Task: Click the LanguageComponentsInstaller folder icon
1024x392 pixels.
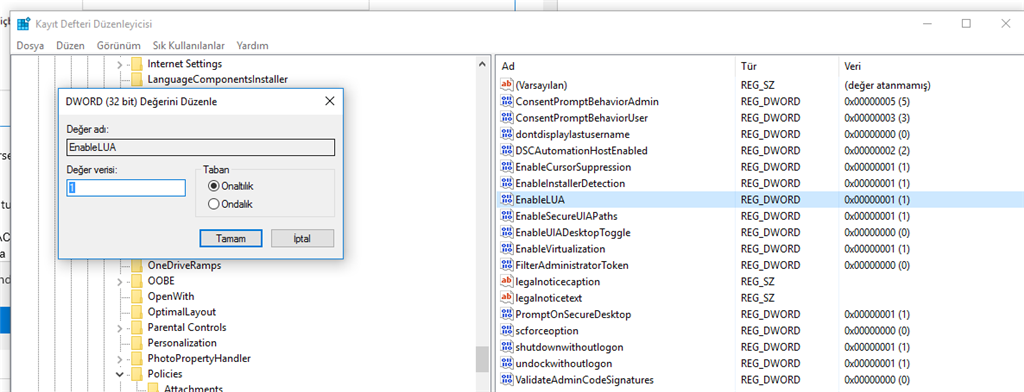Action: (x=136, y=80)
